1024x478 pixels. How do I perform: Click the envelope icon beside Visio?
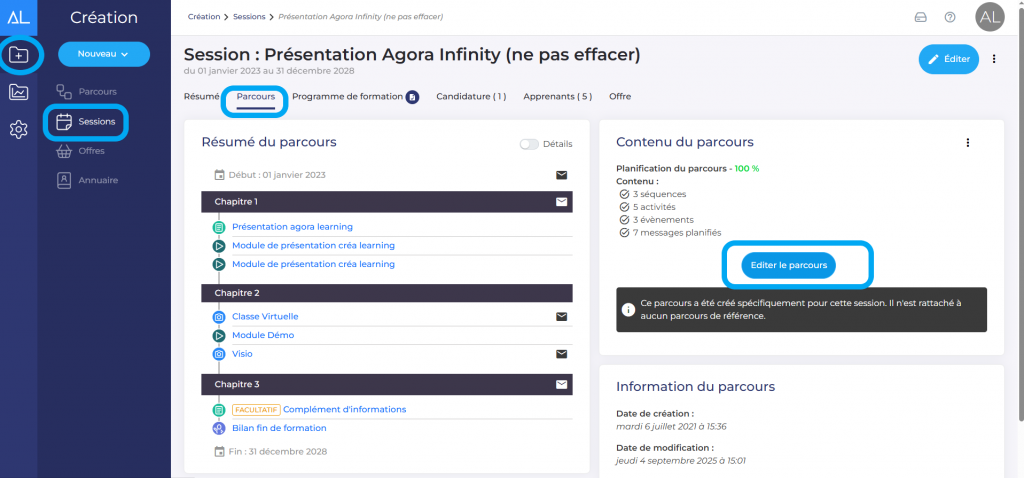(x=562, y=354)
